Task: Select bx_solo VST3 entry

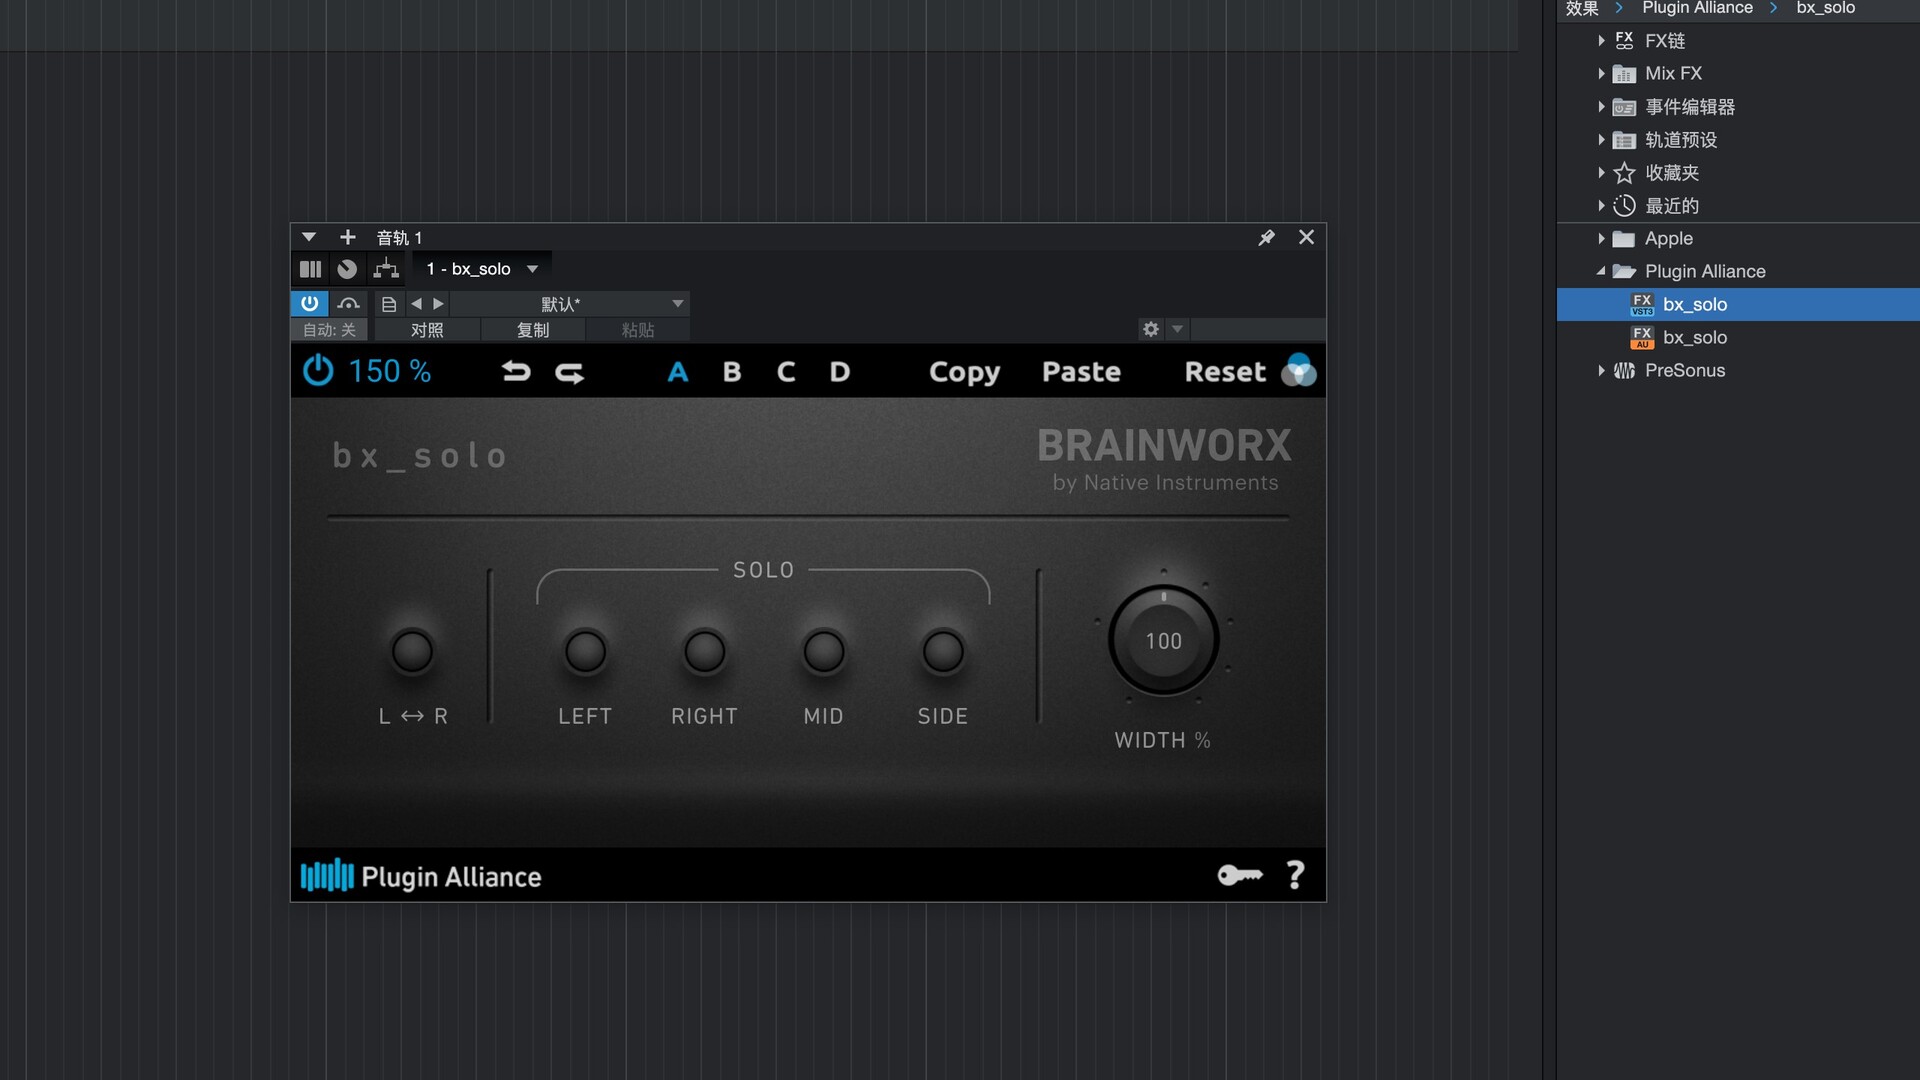Action: coord(1738,304)
